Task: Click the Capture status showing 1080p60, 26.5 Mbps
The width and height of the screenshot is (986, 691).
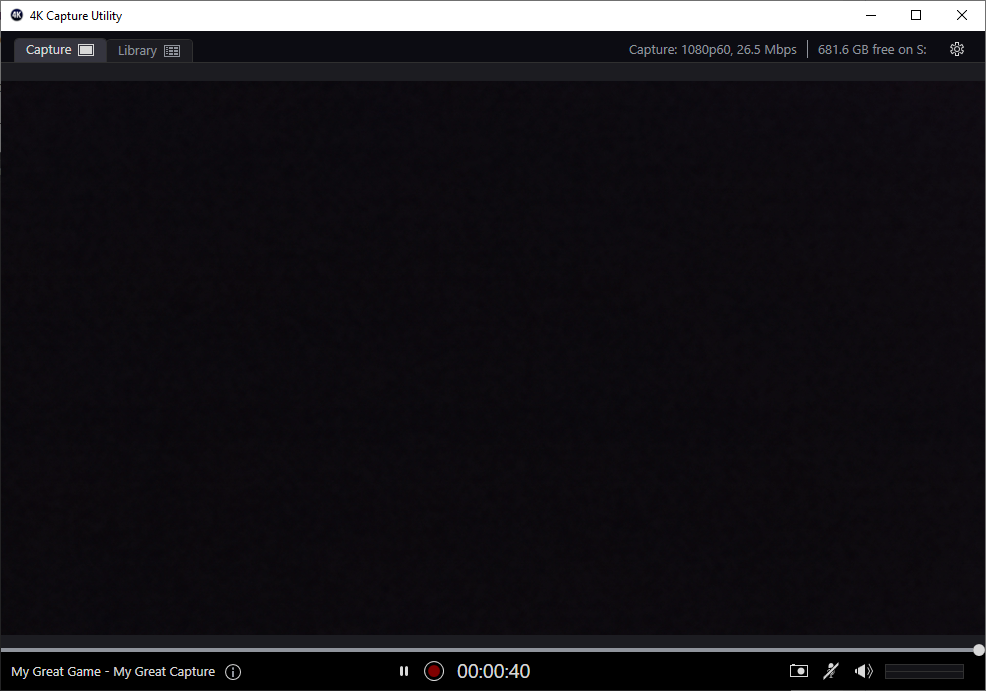Action: [712, 48]
